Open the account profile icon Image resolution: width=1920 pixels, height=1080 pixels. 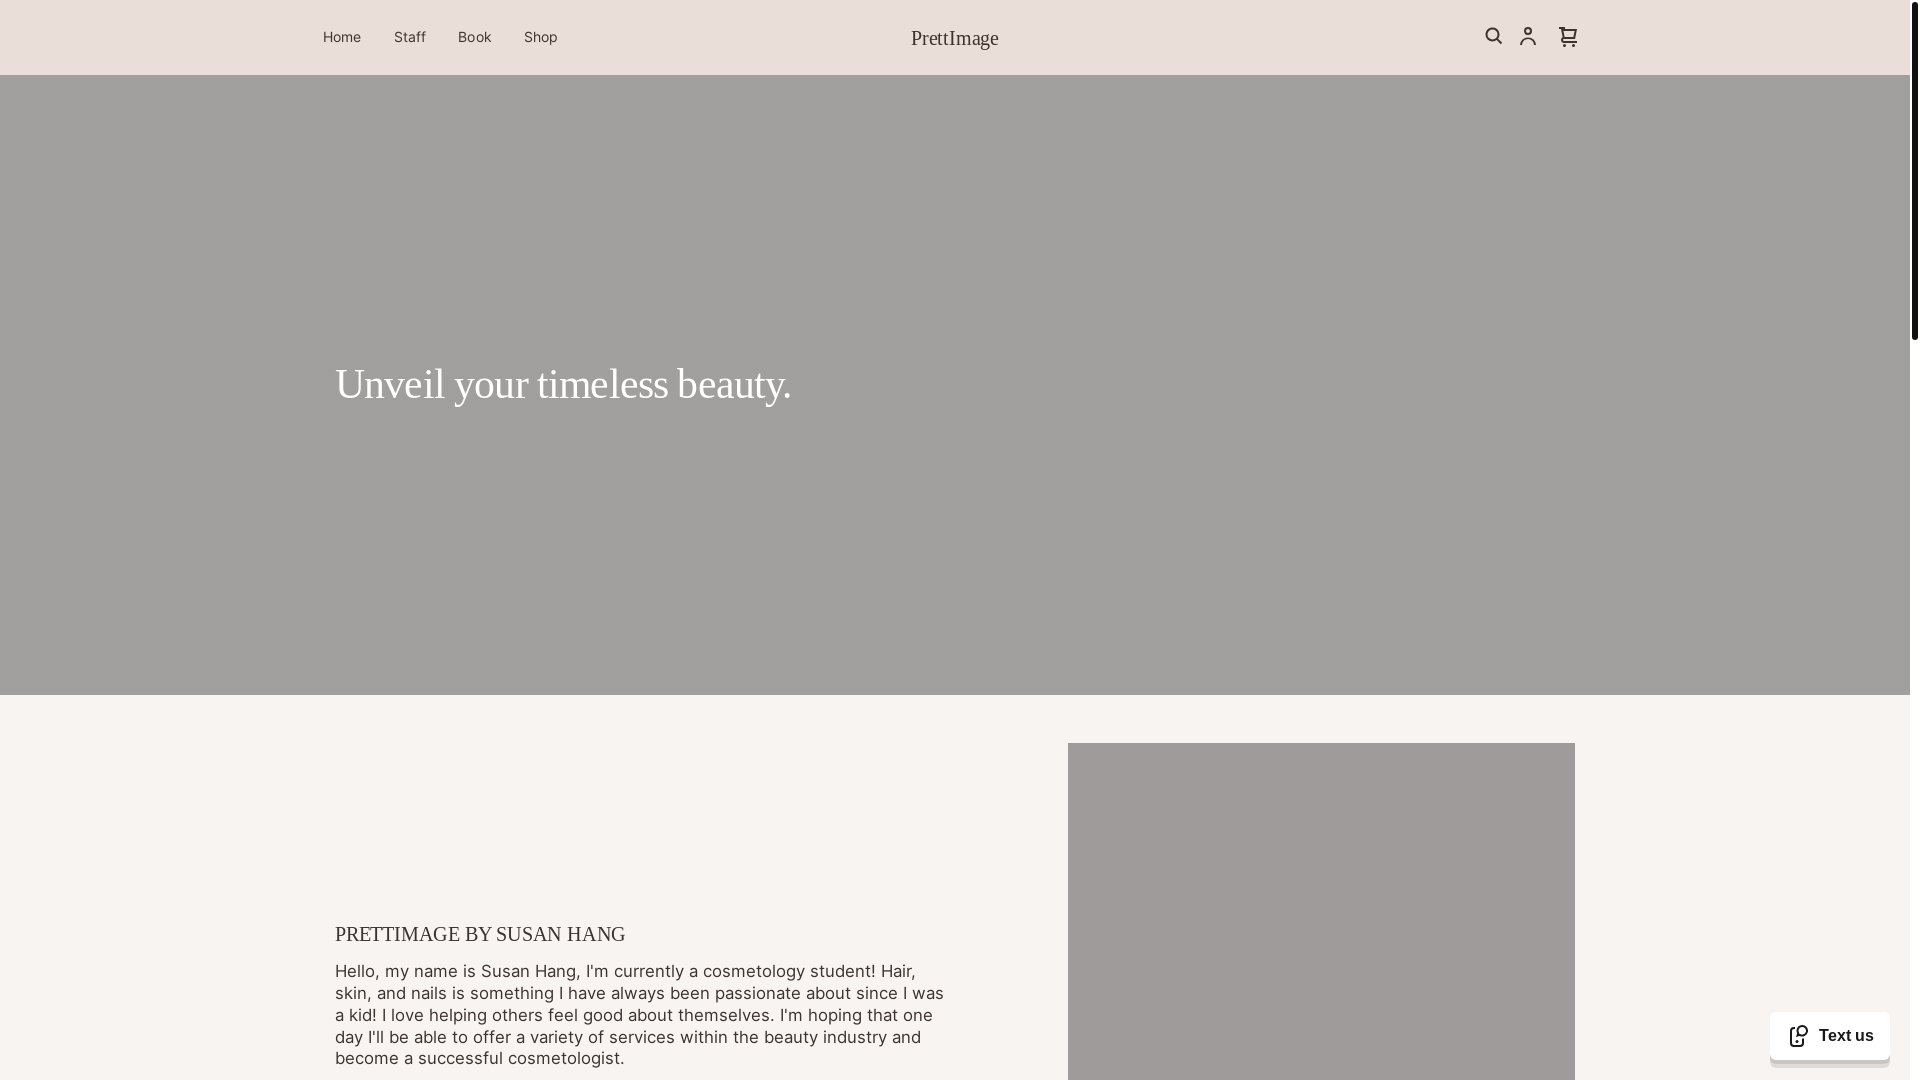(1528, 37)
